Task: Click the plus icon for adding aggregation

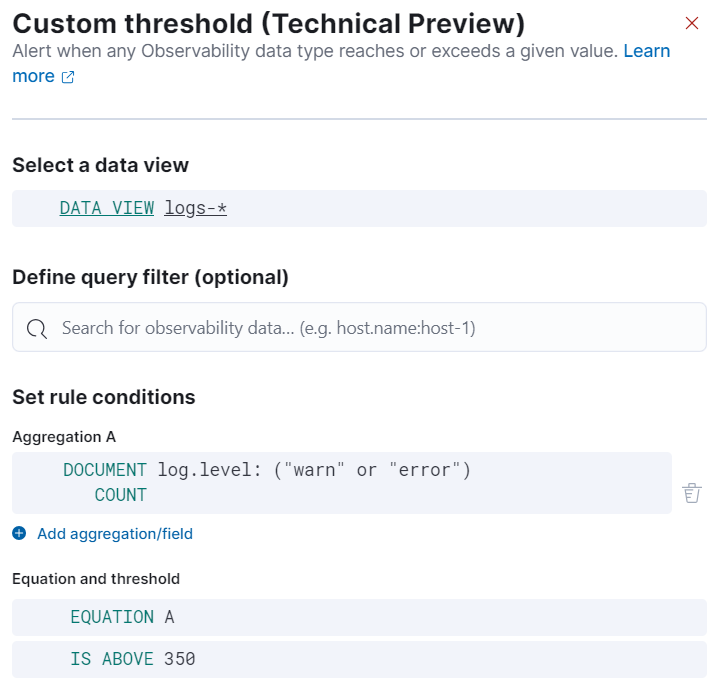Action: 20,534
